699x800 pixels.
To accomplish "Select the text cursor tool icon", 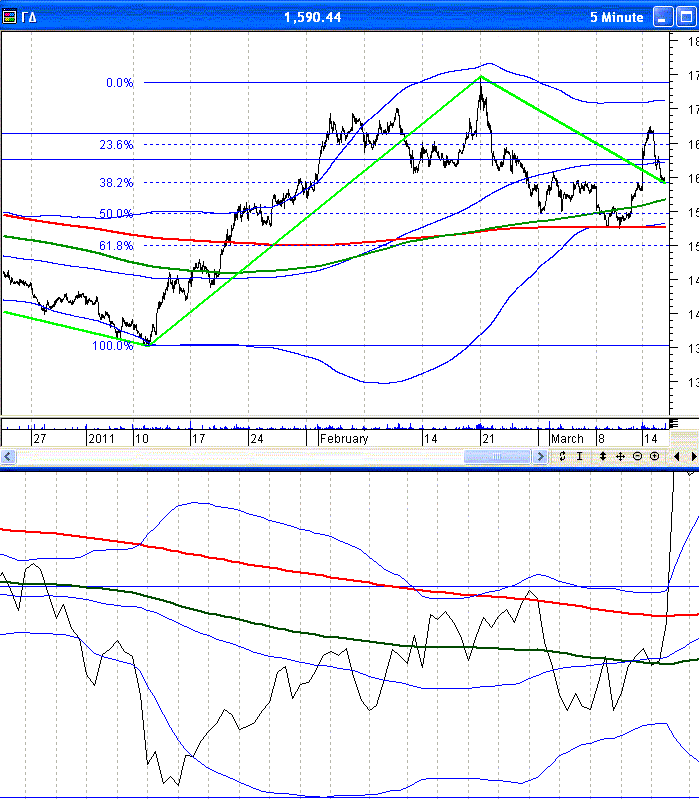I will tap(581, 456).
